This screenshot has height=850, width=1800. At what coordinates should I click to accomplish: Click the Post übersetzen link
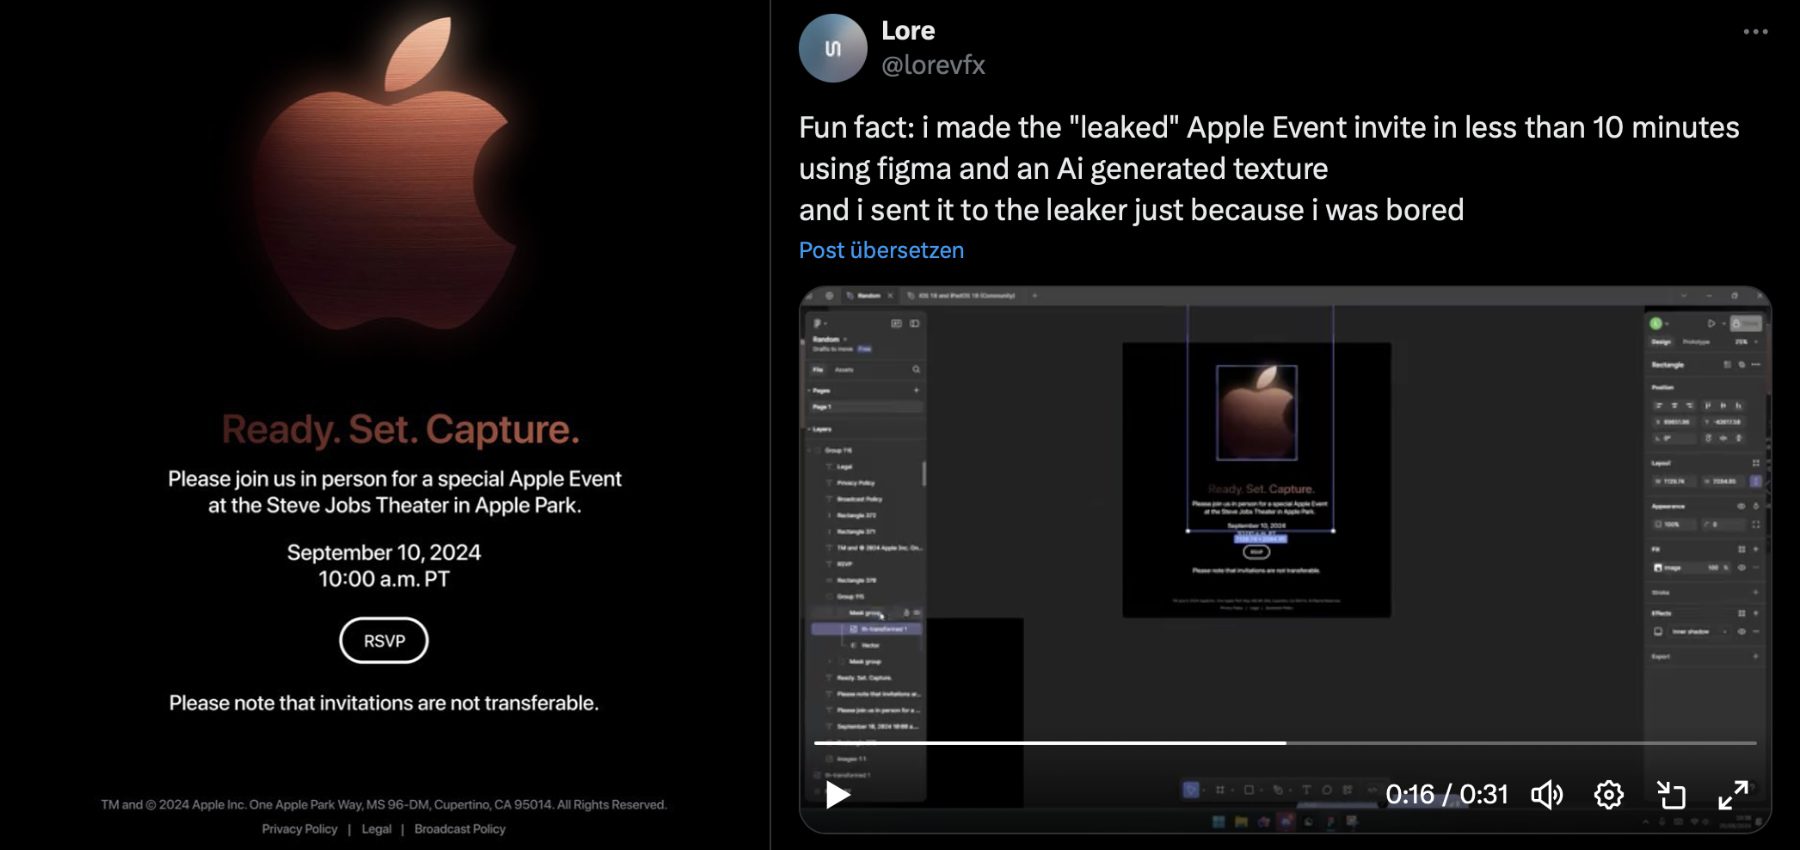click(881, 250)
